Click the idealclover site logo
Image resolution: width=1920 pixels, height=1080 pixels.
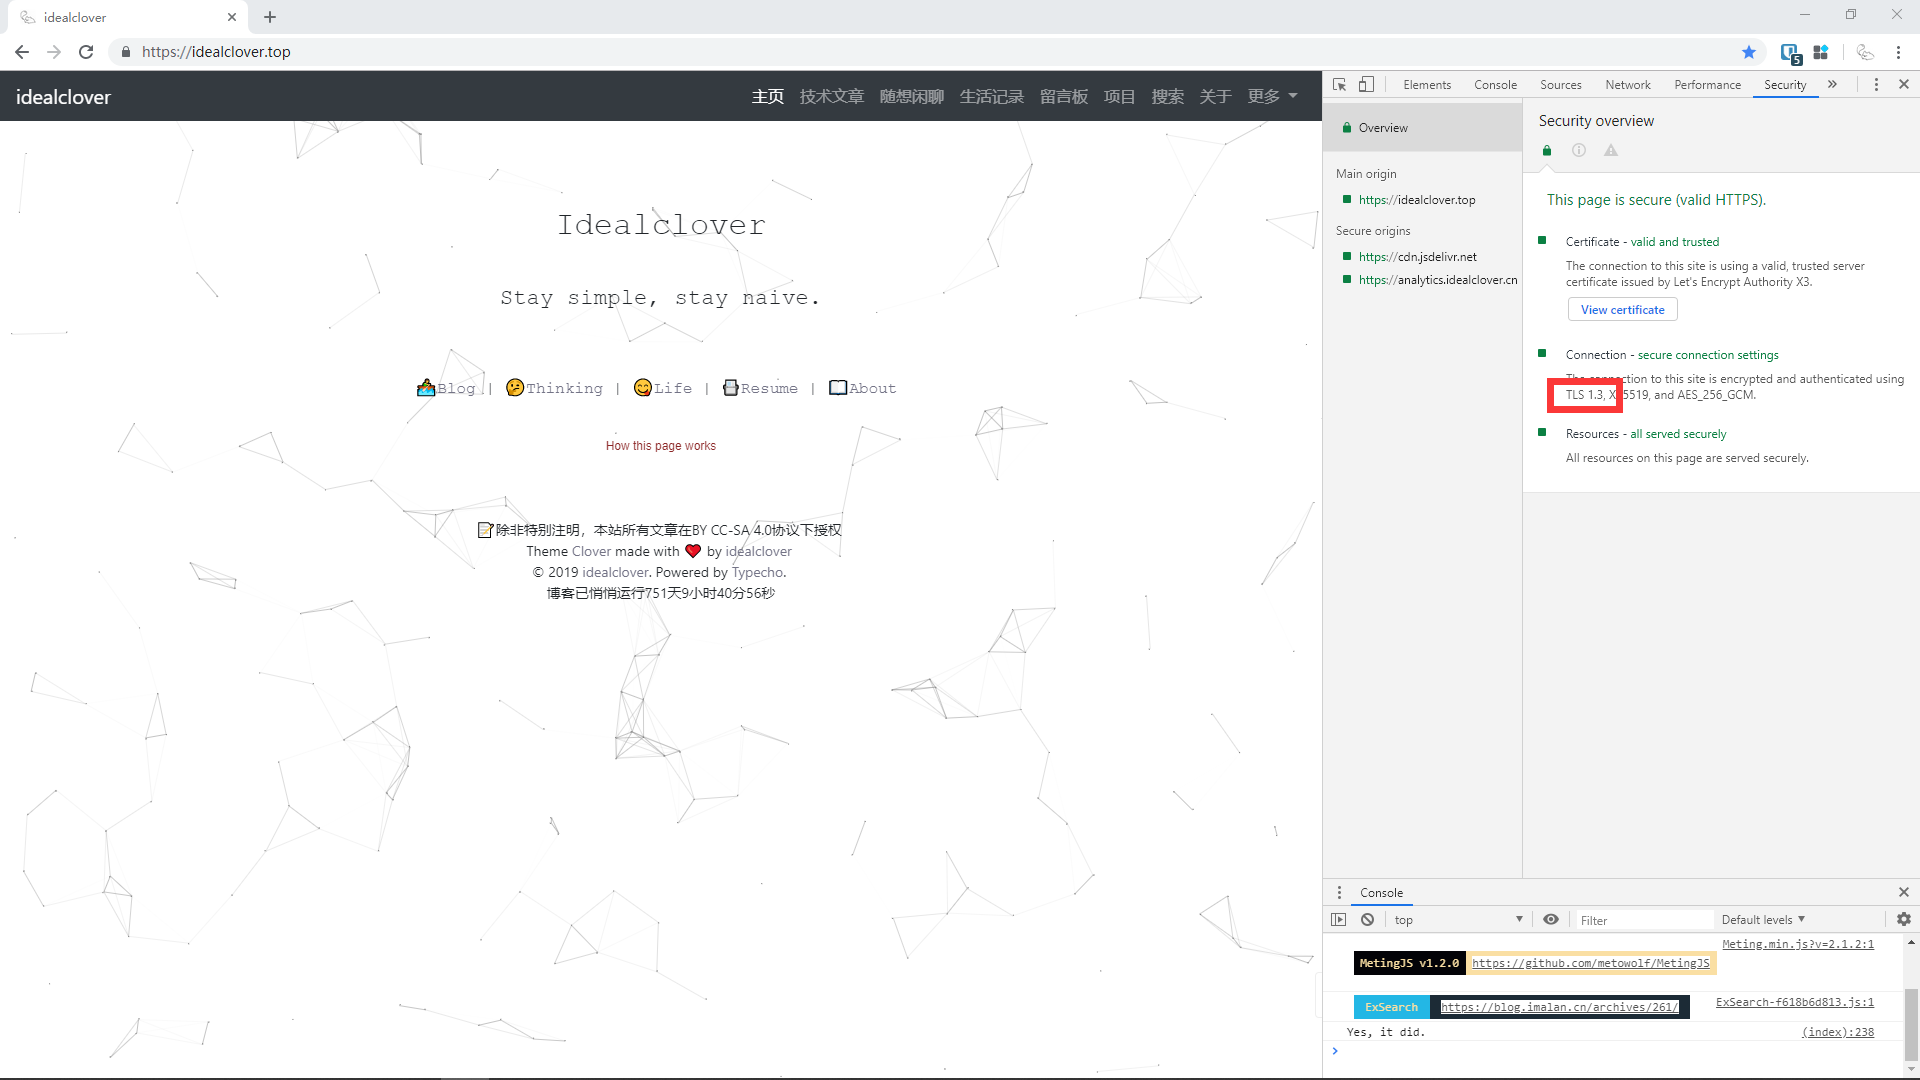(63, 97)
